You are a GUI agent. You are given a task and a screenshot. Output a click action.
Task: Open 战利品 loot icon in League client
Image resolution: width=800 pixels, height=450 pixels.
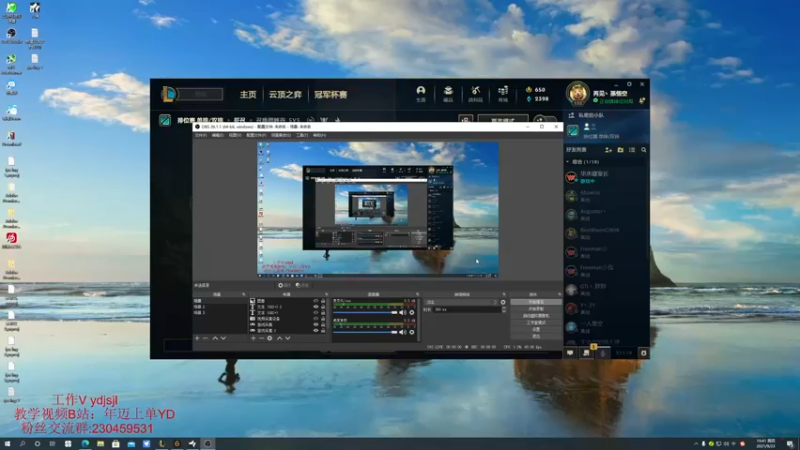point(476,91)
